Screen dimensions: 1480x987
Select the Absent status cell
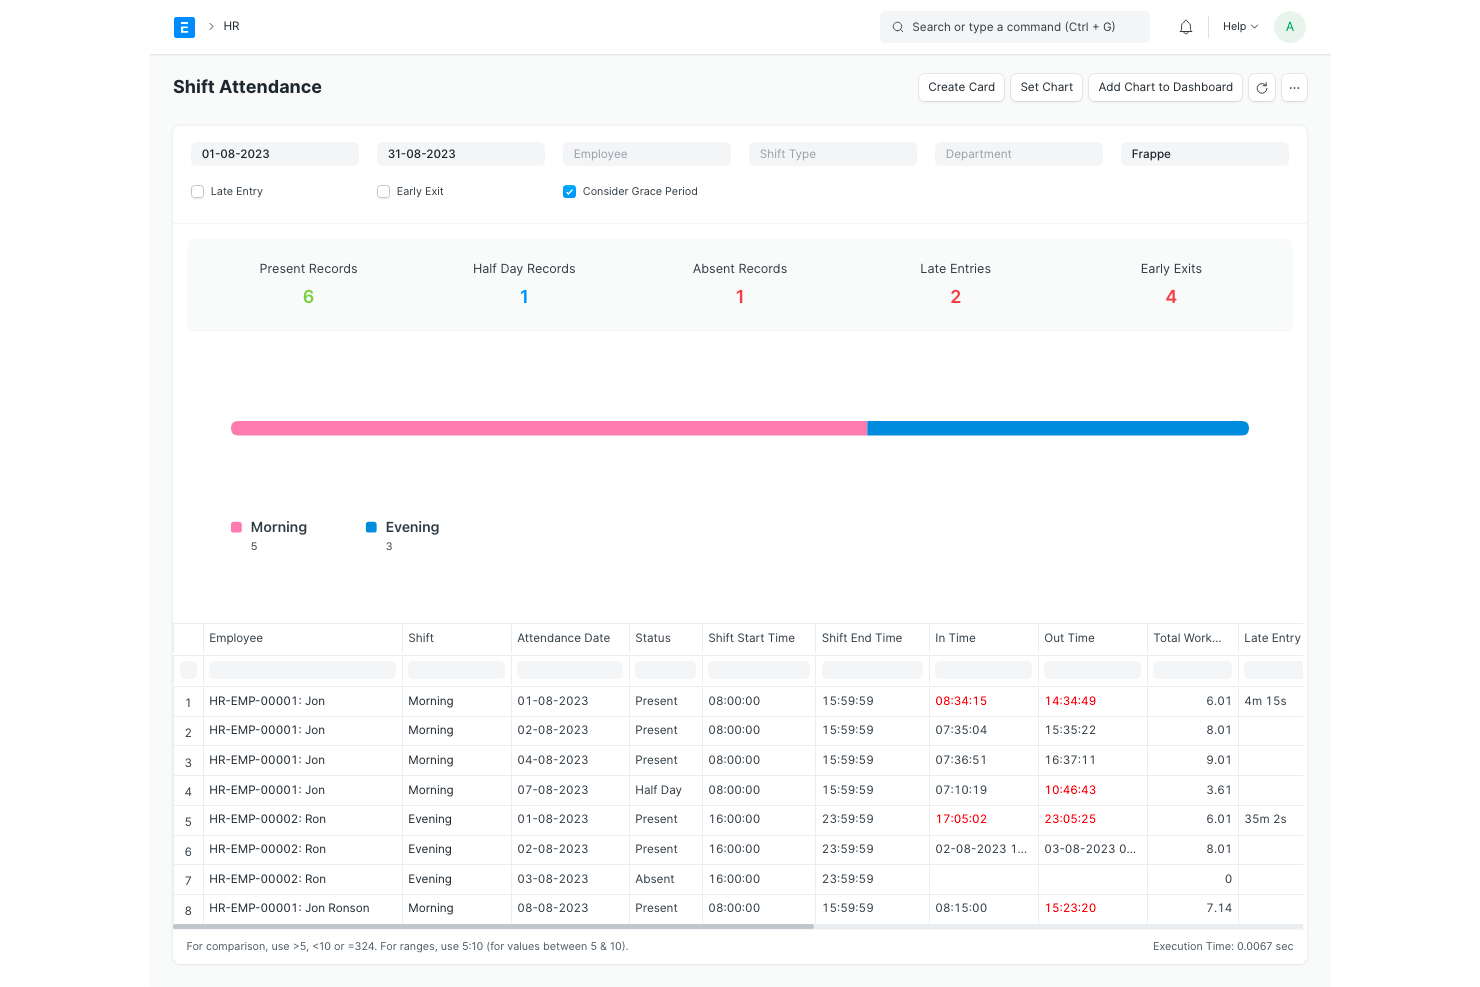click(x=655, y=879)
